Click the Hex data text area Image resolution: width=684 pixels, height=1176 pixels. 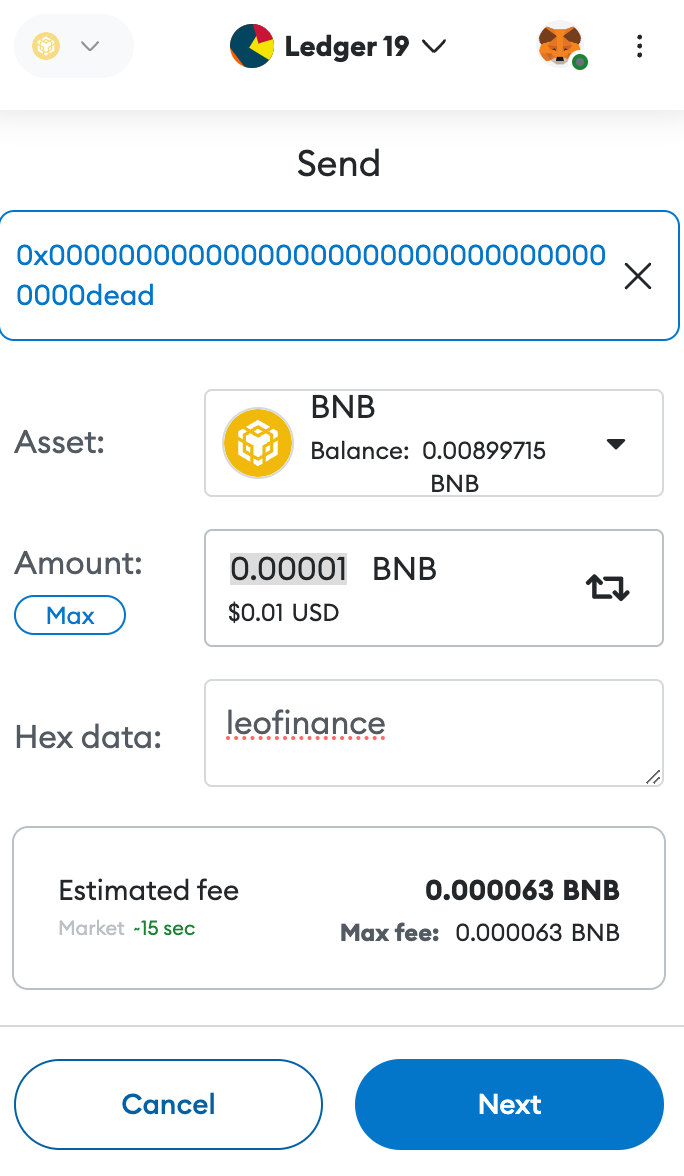coord(434,733)
